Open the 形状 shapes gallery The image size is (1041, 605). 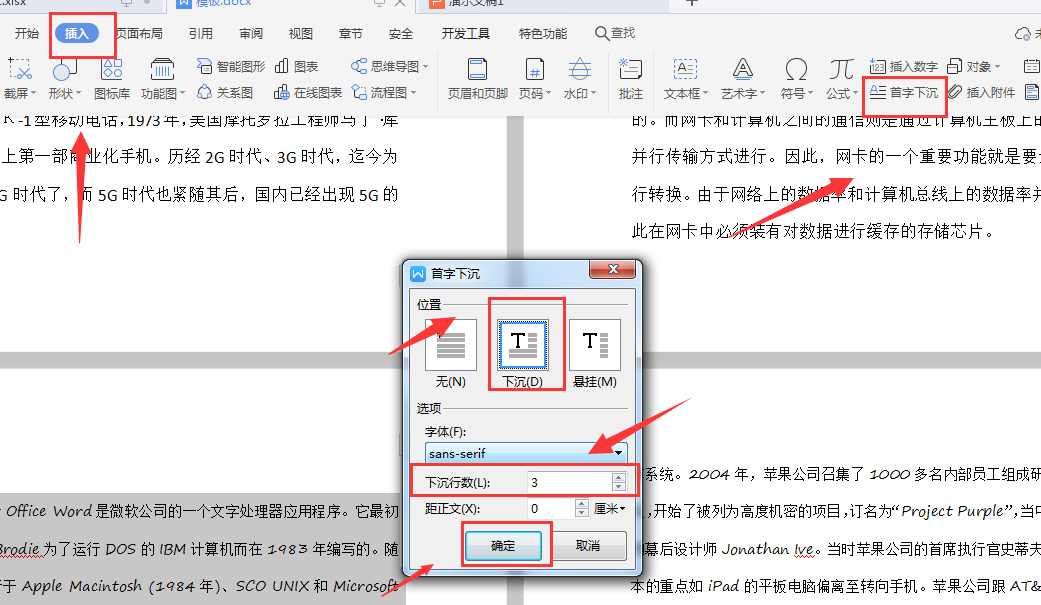click(64, 78)
